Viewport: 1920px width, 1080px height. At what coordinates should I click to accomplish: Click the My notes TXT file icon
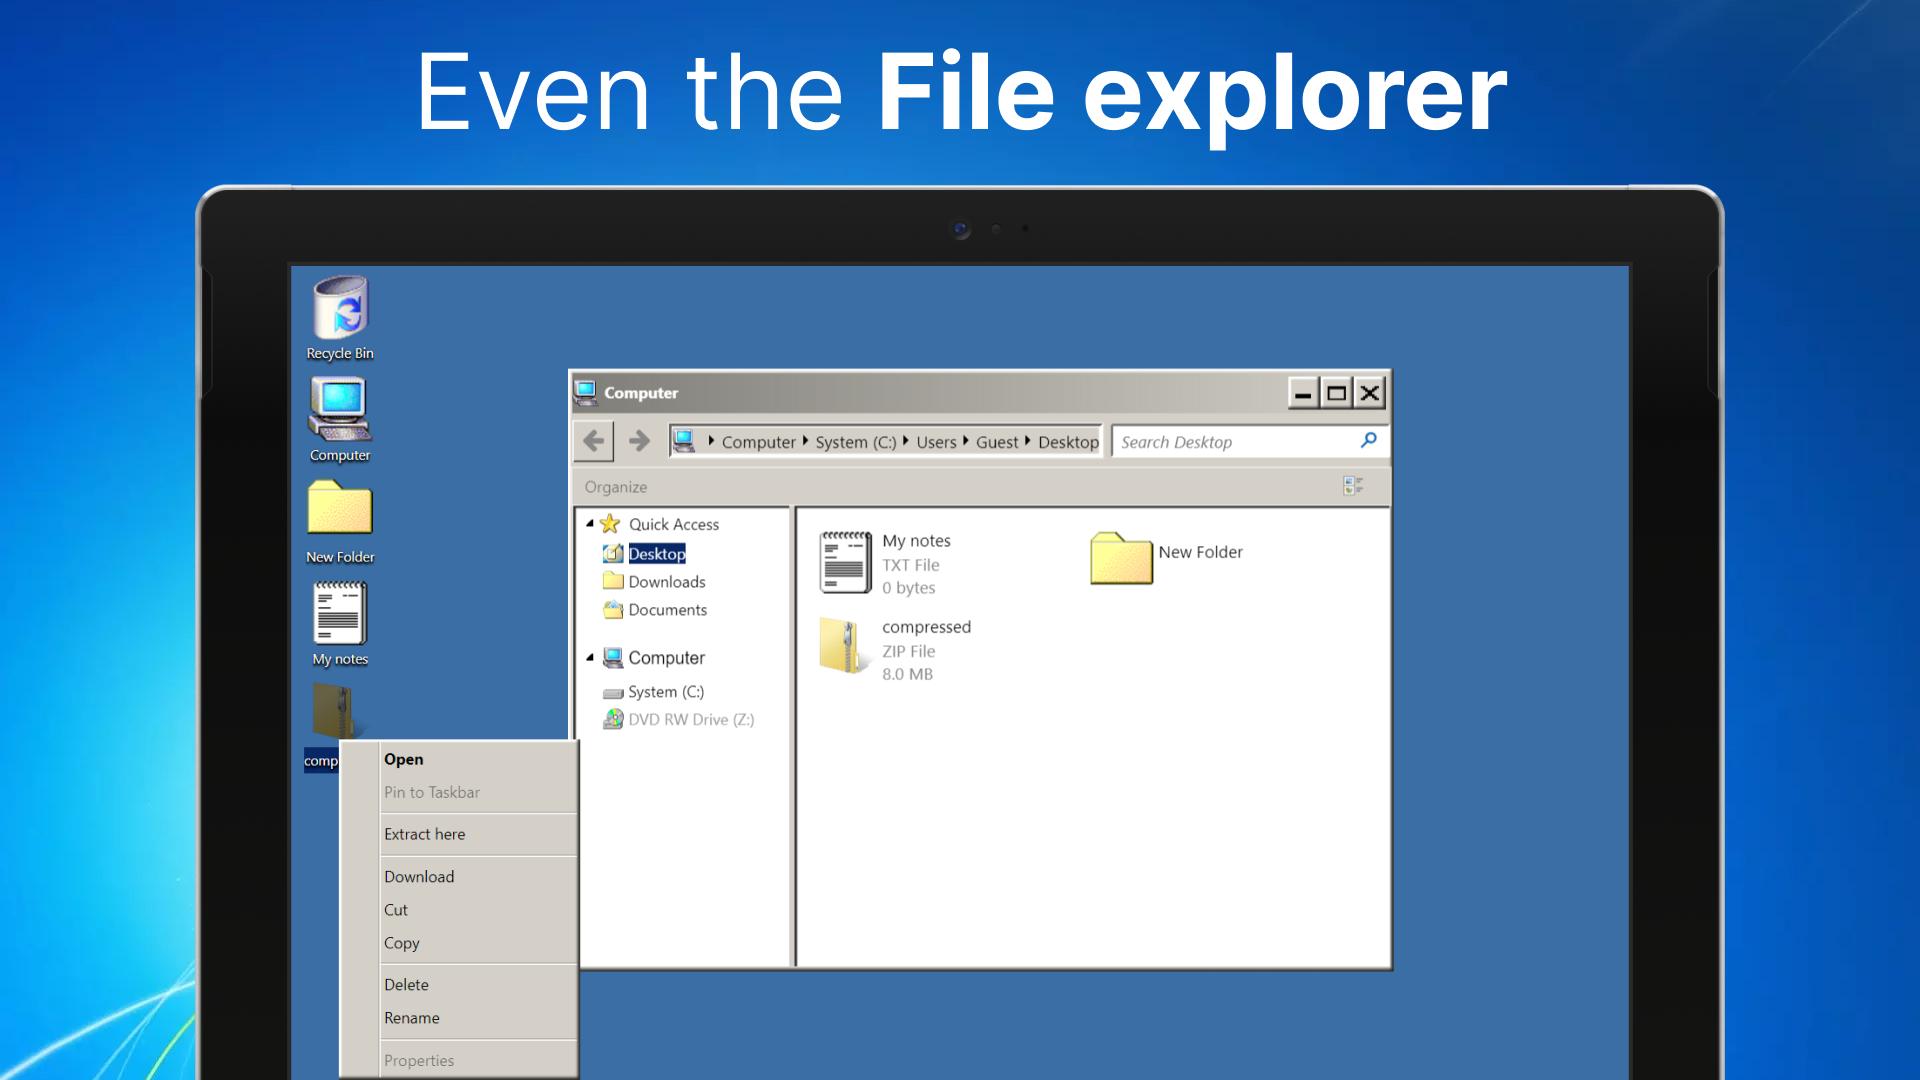pyautogui.click(x=844, y=560)
